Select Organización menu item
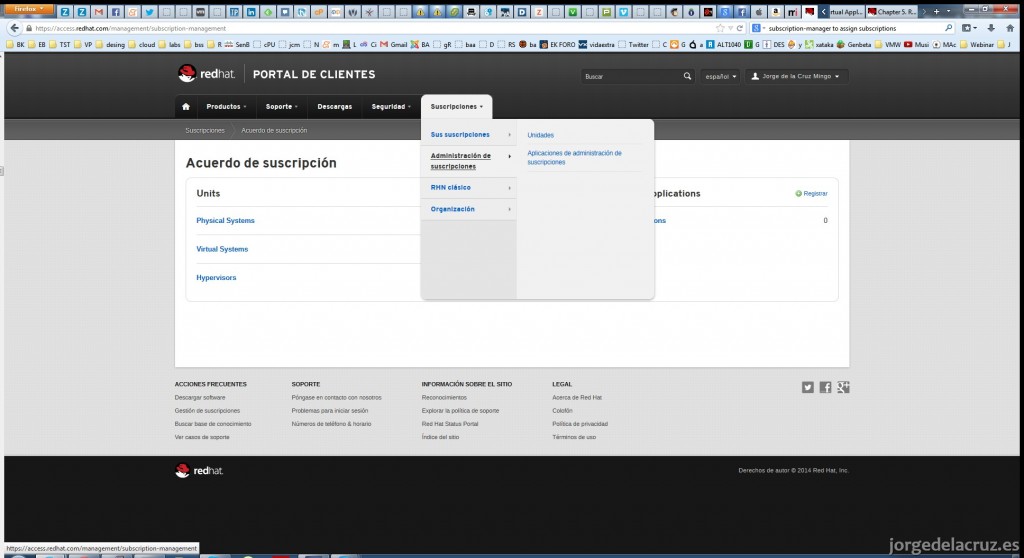 coord(469,209)
